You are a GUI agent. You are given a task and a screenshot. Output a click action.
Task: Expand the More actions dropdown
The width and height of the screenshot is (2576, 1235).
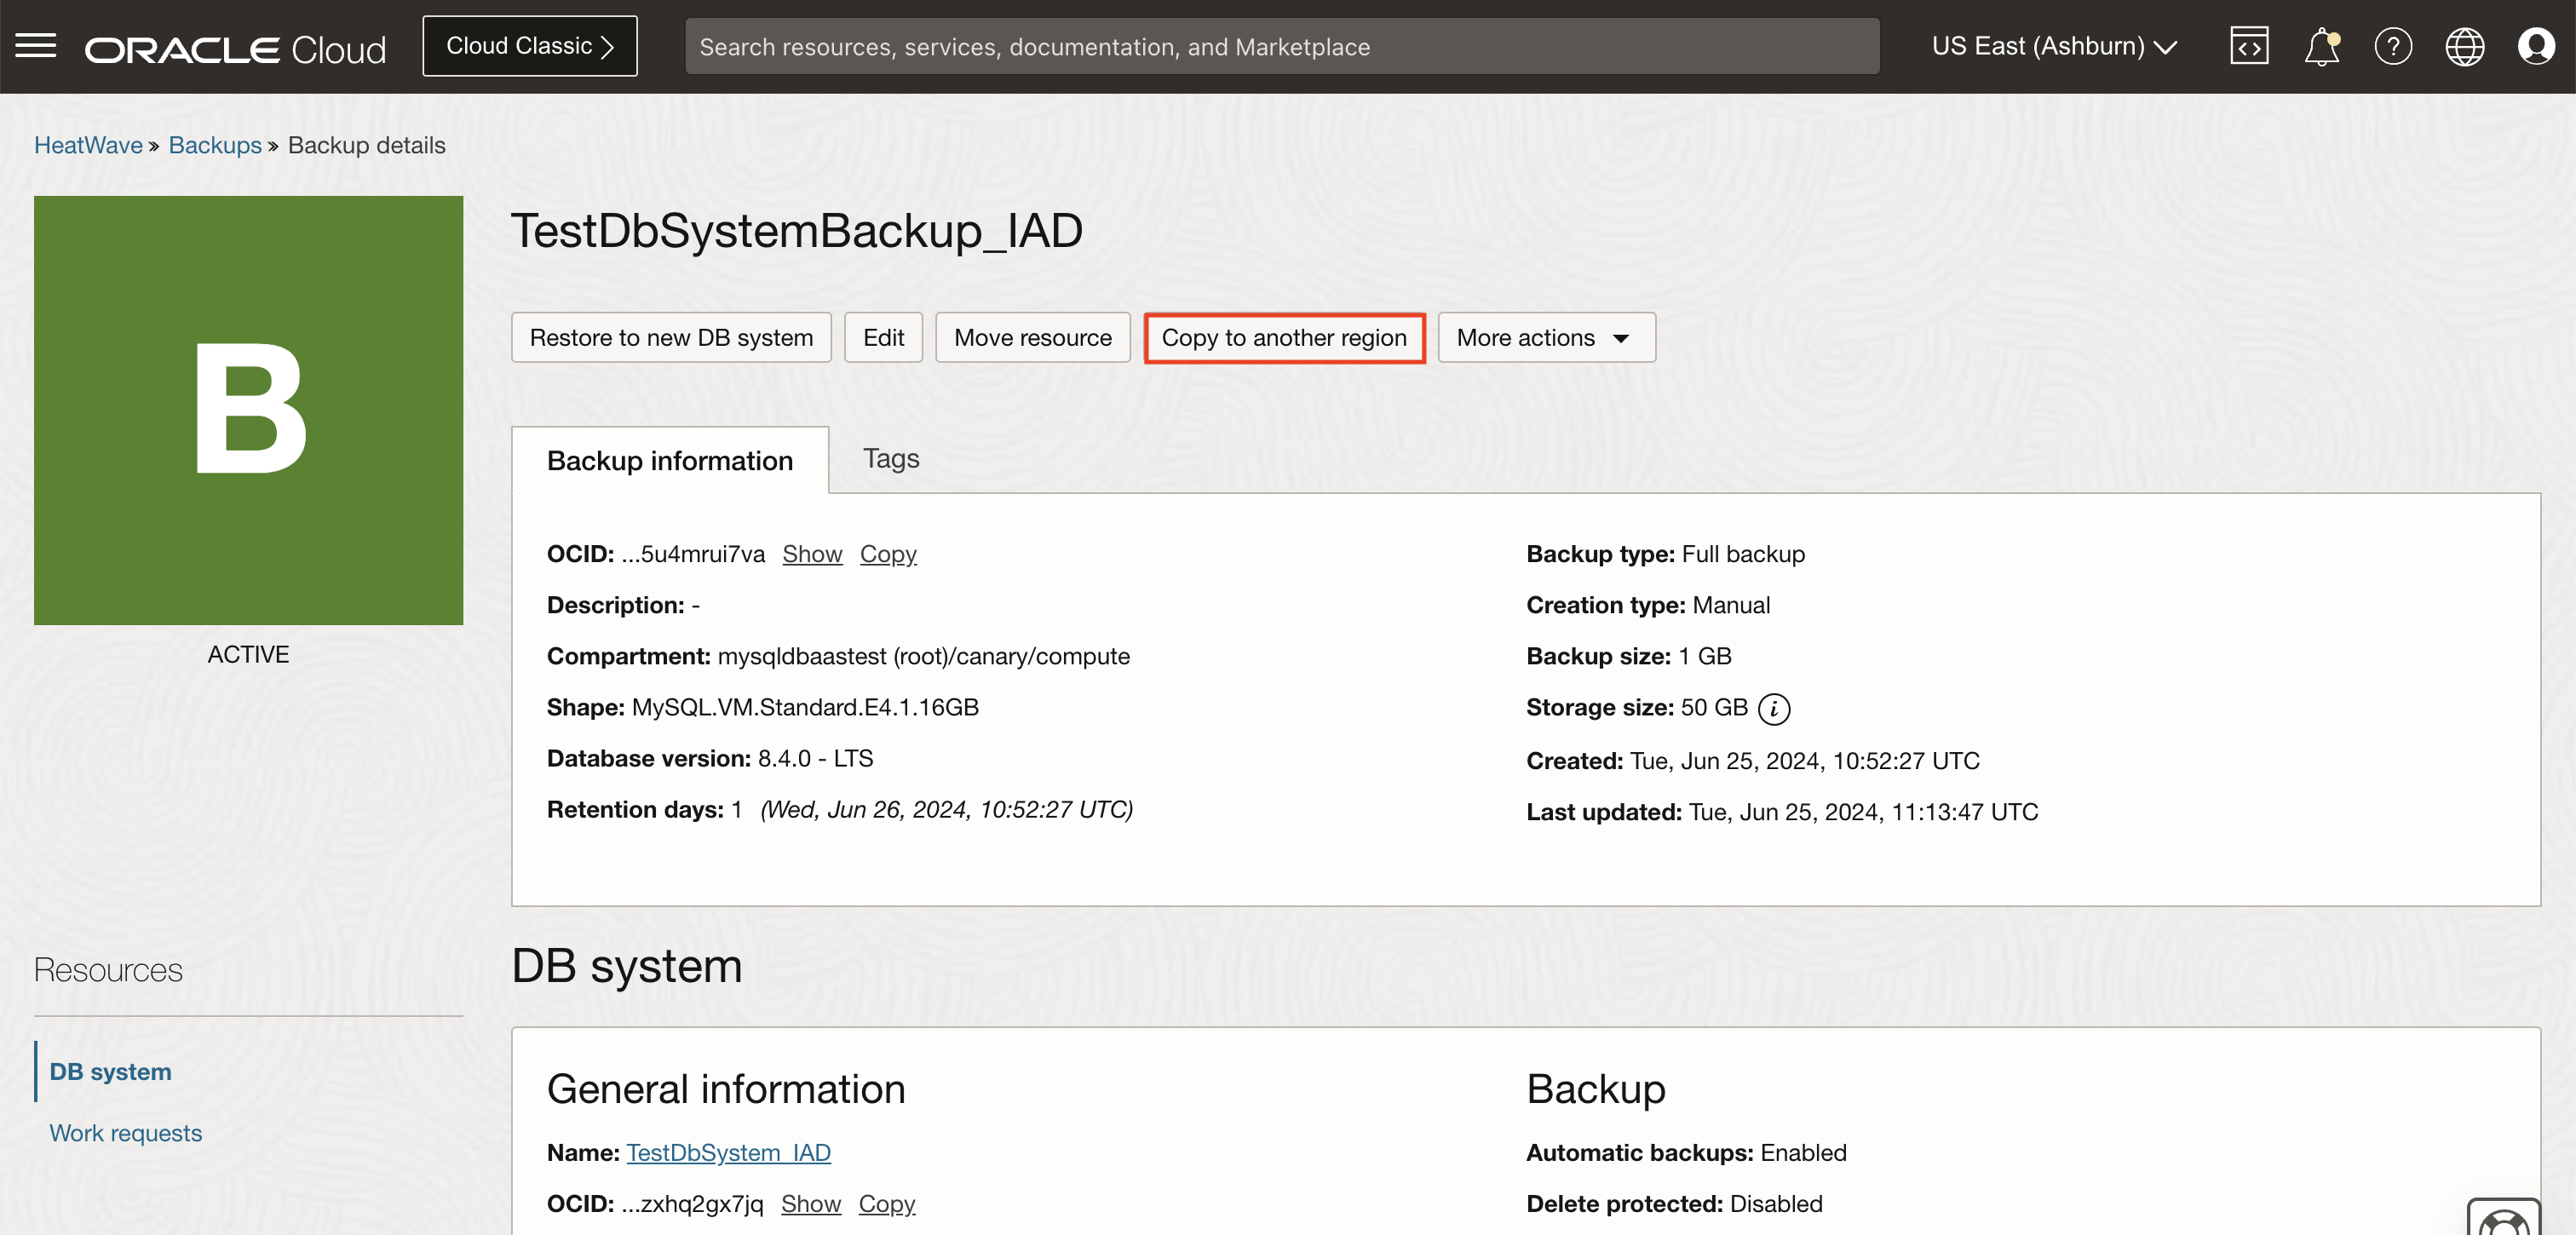[x=1545, y=338]
